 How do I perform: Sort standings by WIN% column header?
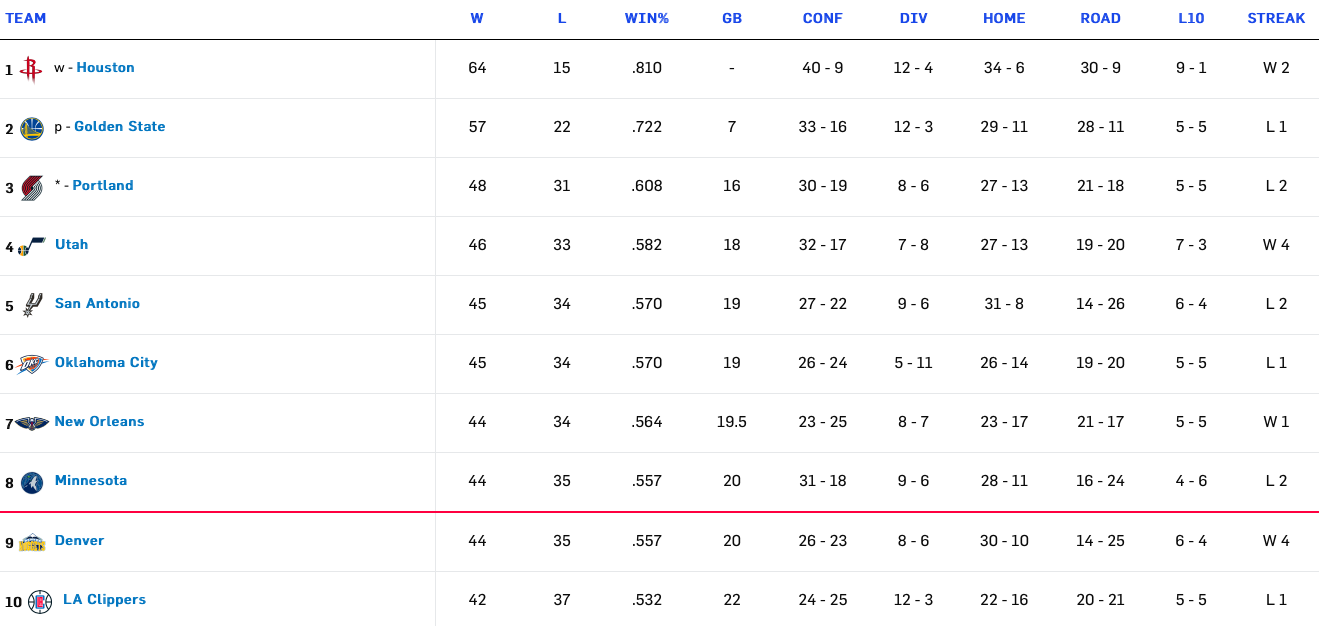[646, 18]
